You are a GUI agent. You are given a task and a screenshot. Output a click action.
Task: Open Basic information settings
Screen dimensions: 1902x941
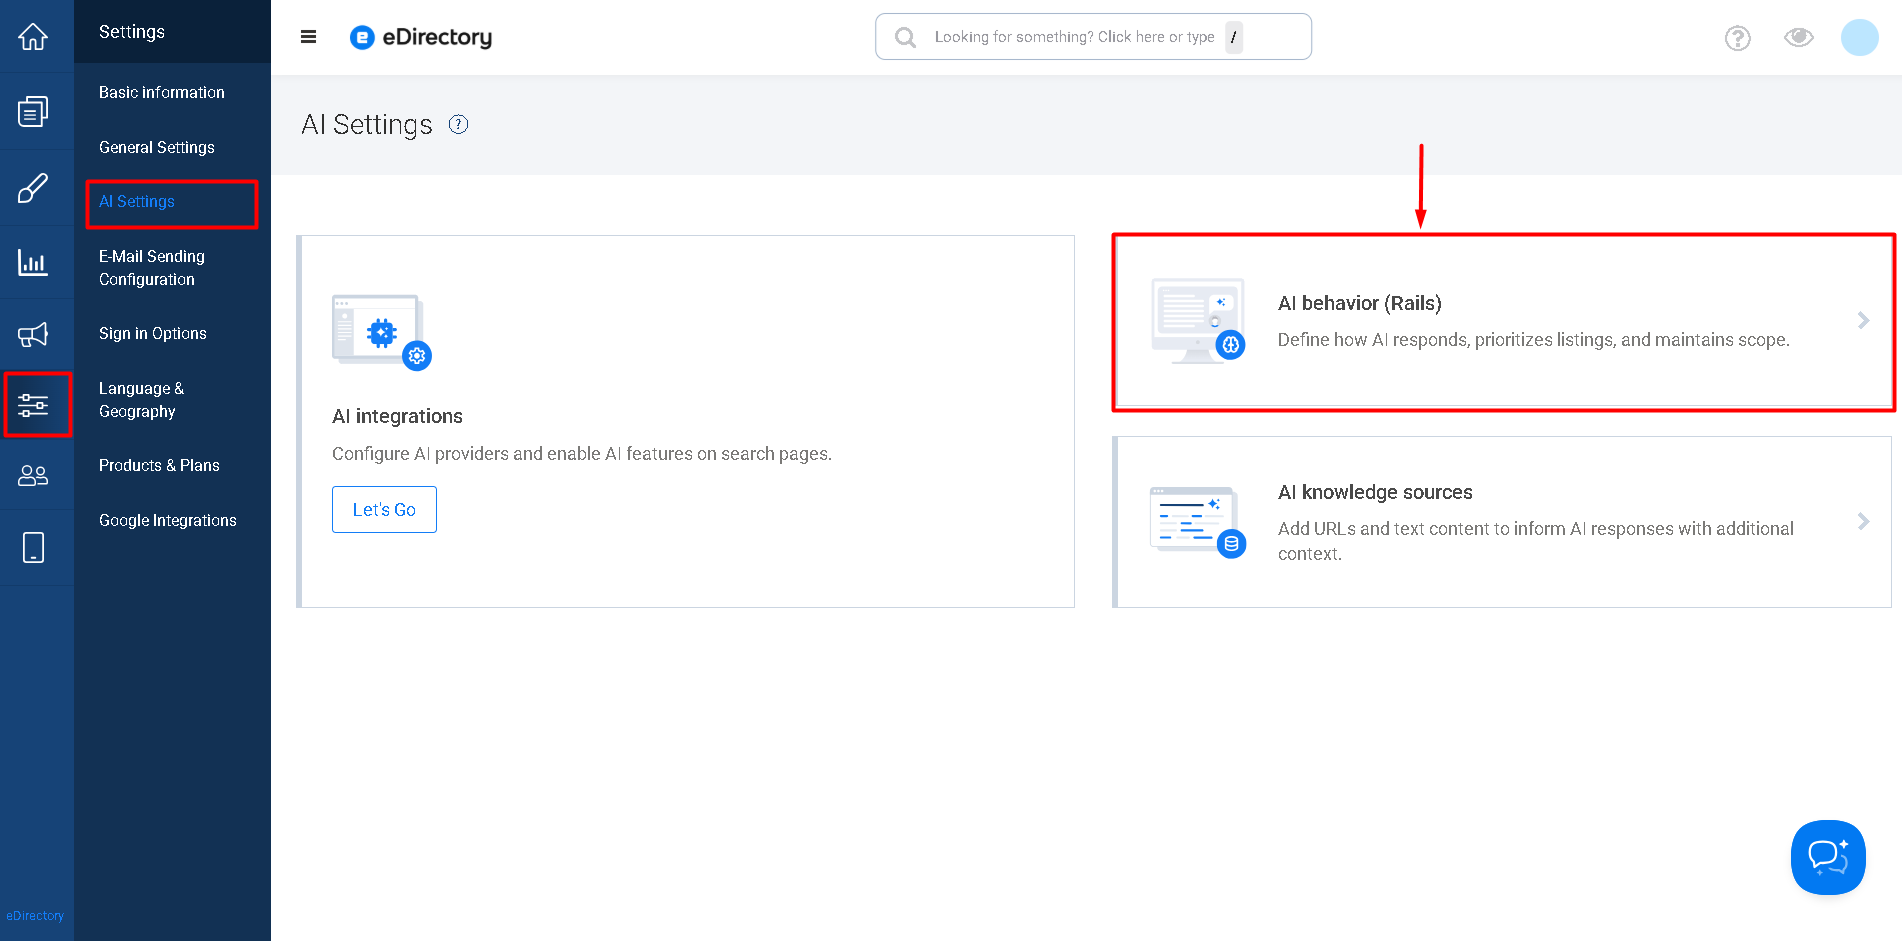click(162, 92)
